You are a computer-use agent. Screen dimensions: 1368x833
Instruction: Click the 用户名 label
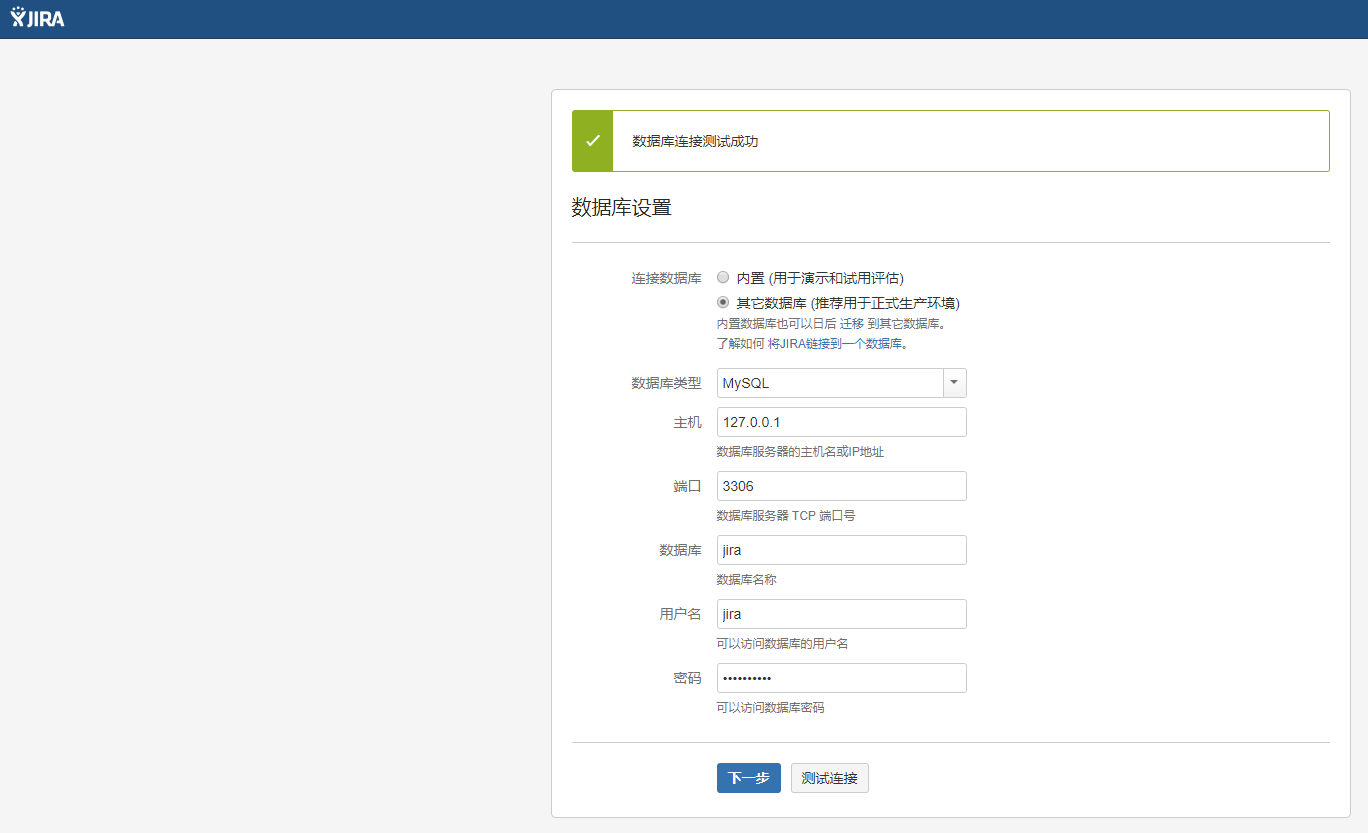[680, 614]
